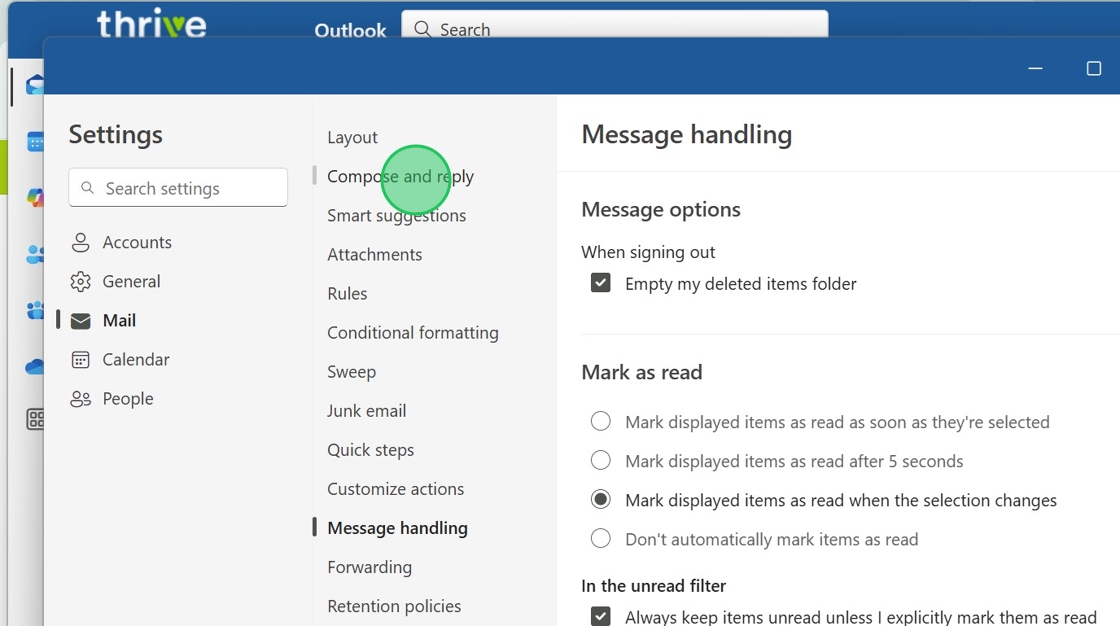
Task: Open Compose and reply settings
Action: tap(400, 177)
